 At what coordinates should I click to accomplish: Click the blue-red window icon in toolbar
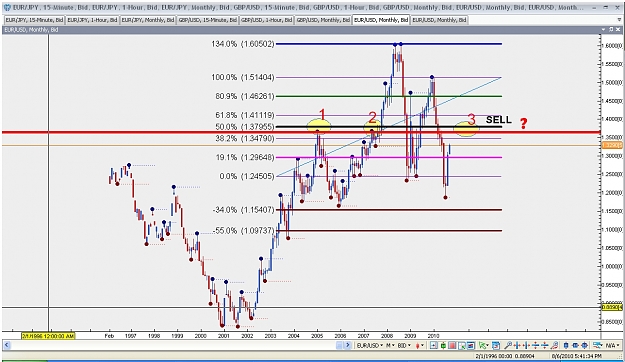click(x=471, y=345)
